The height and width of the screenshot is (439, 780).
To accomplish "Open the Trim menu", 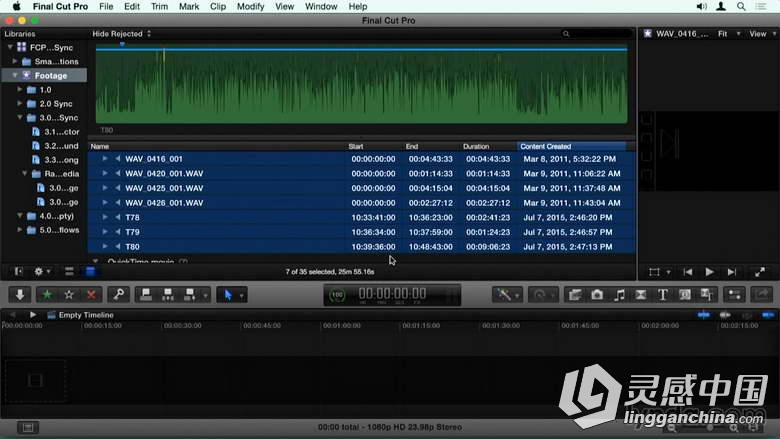I will click(159, 6).
